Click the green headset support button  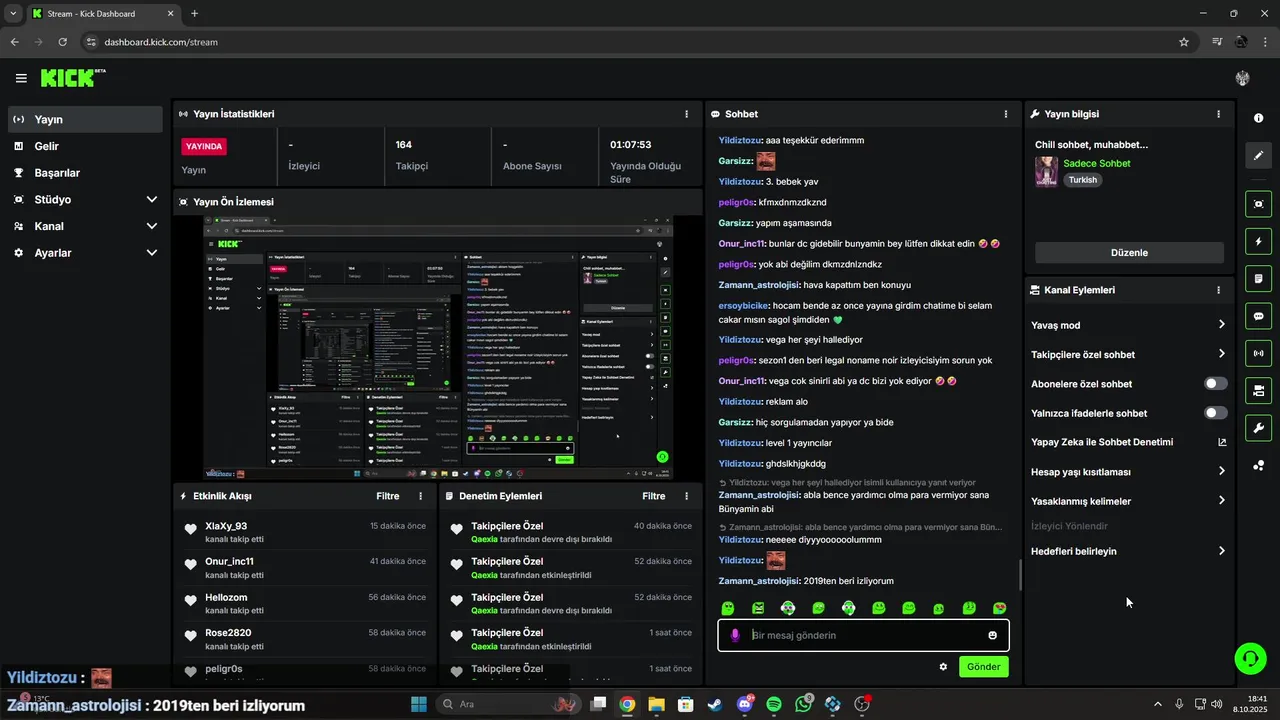[1250, 658]
